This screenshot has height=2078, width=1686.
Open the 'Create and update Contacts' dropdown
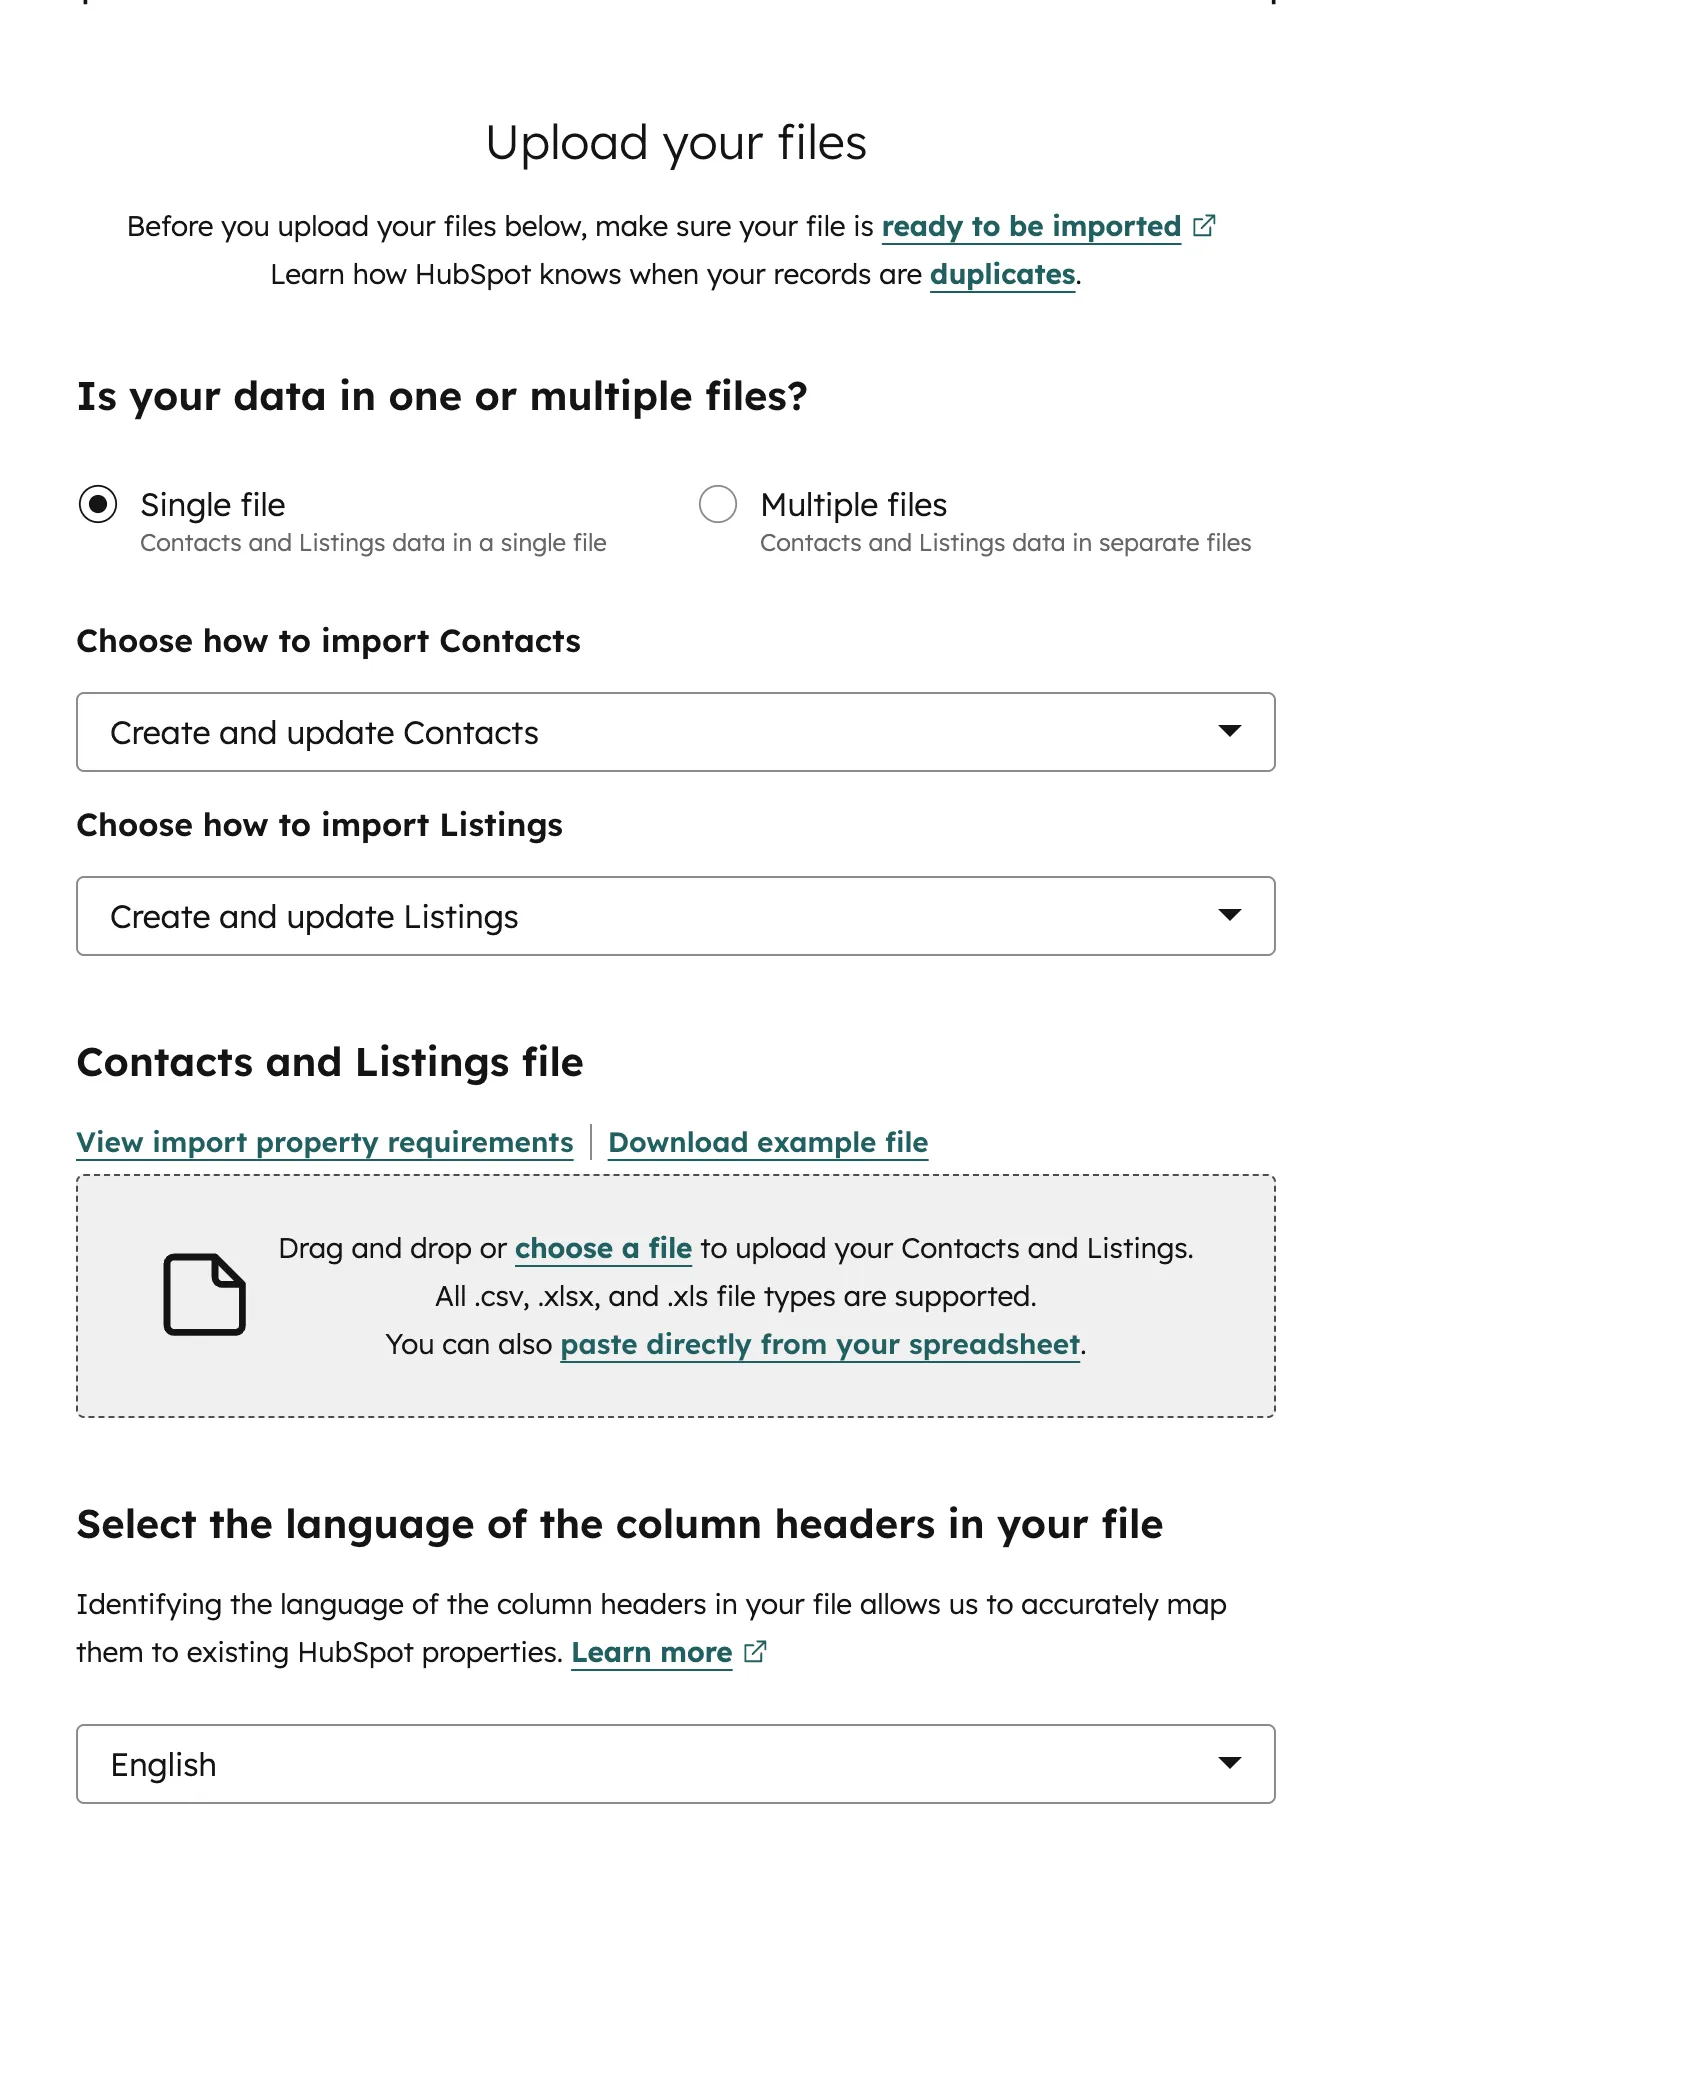(x=675, y=732)
